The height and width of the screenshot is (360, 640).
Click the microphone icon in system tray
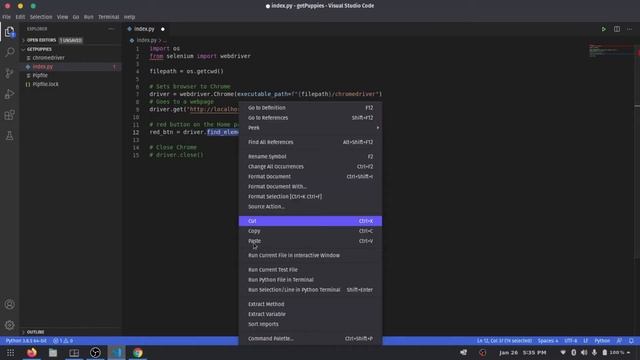pyautogui.click(x=594, y=352)
